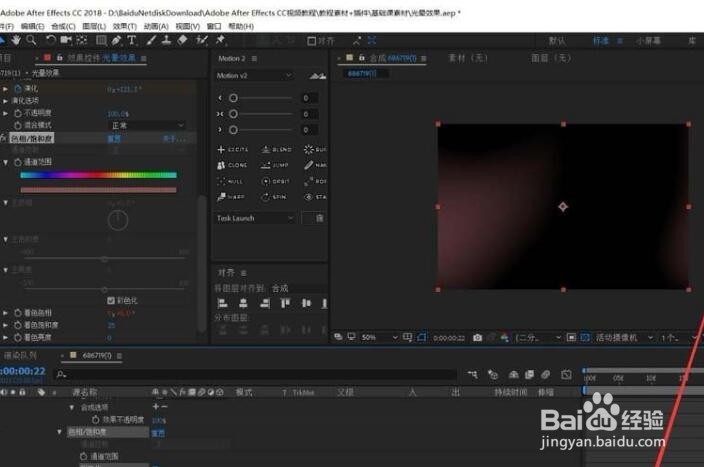Align layers to top edge

pos(285,304)
